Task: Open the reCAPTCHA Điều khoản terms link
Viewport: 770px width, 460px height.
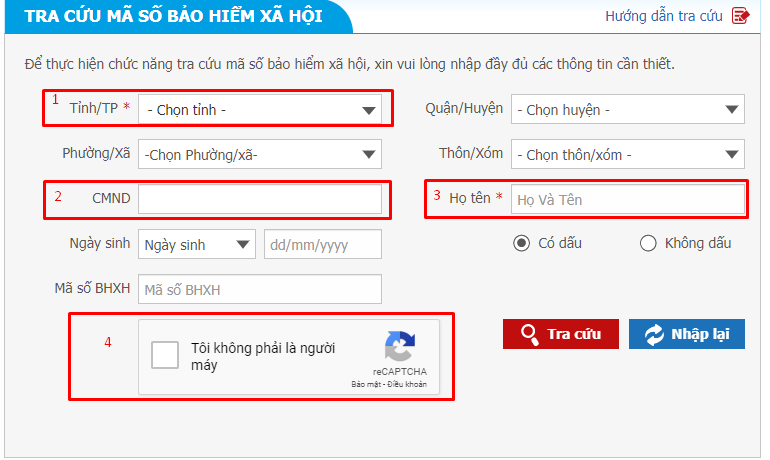Action: coord(407,384)
